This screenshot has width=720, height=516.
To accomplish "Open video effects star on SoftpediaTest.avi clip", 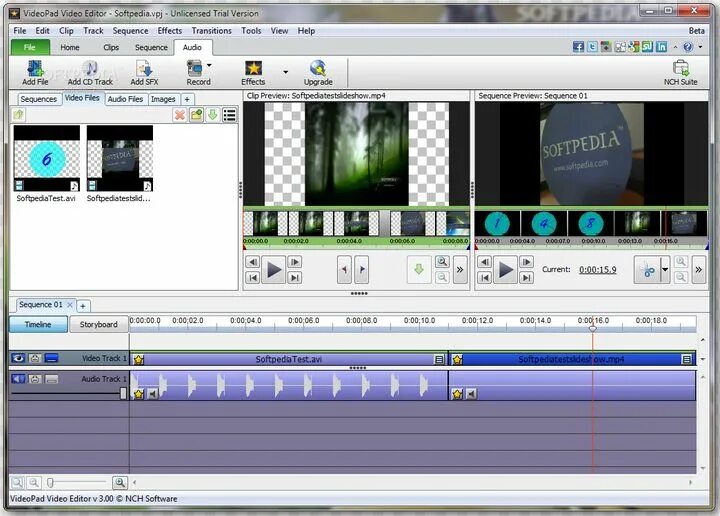I will coord(138,359).
